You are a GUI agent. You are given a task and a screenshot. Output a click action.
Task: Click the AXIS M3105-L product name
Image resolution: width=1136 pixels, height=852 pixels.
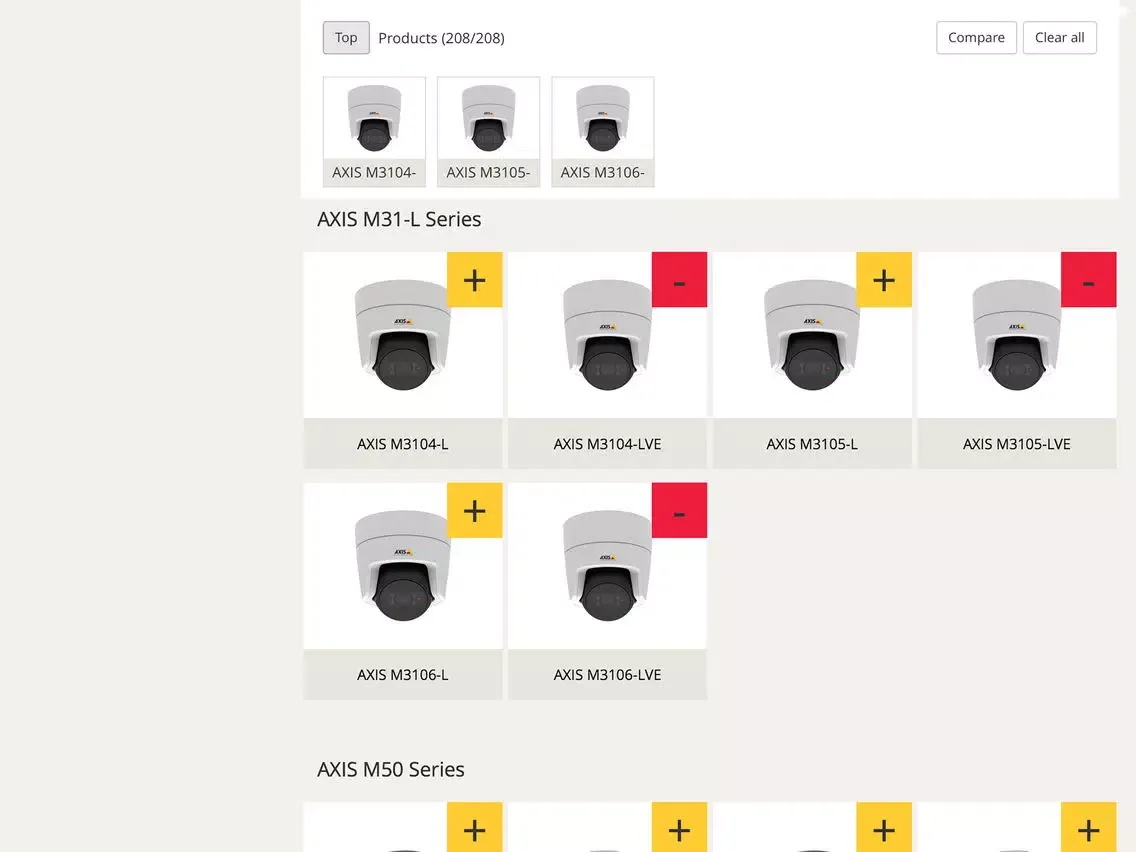811,444
